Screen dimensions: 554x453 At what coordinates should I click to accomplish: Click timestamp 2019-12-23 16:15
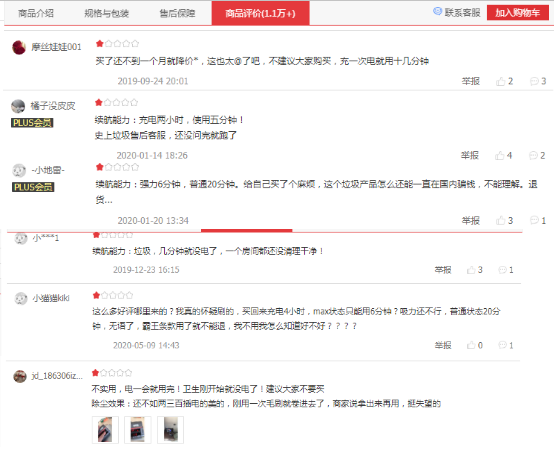click(x=146, y=270)
